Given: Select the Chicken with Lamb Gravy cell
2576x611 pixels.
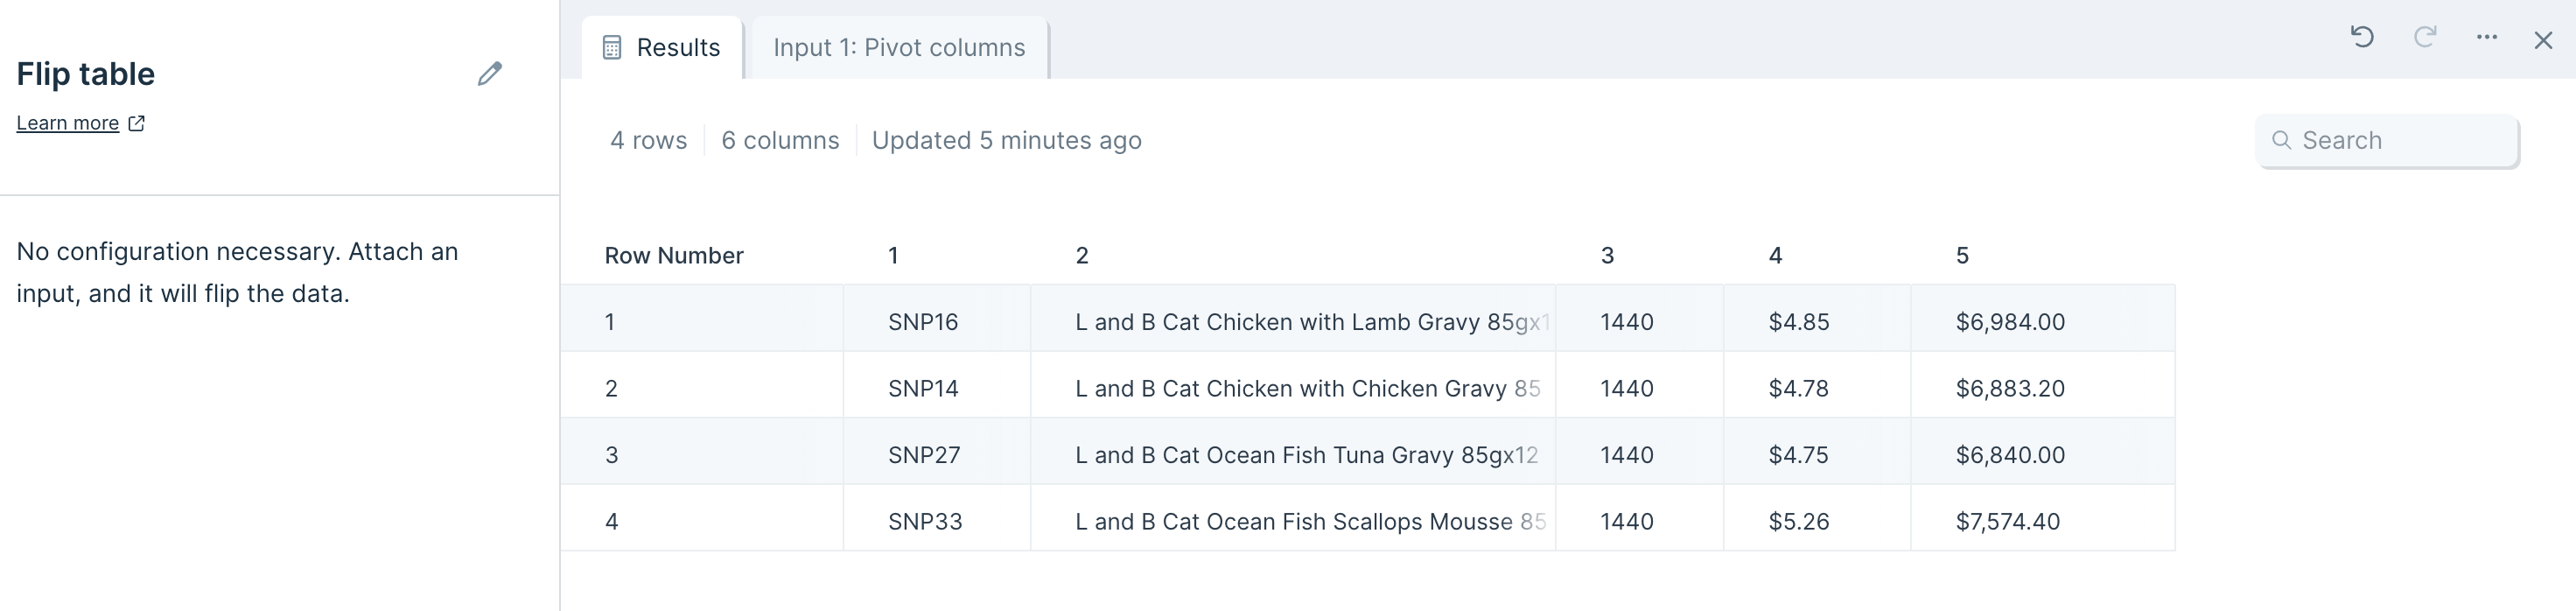Looking at the screenshot, I should pos(1310,322).
